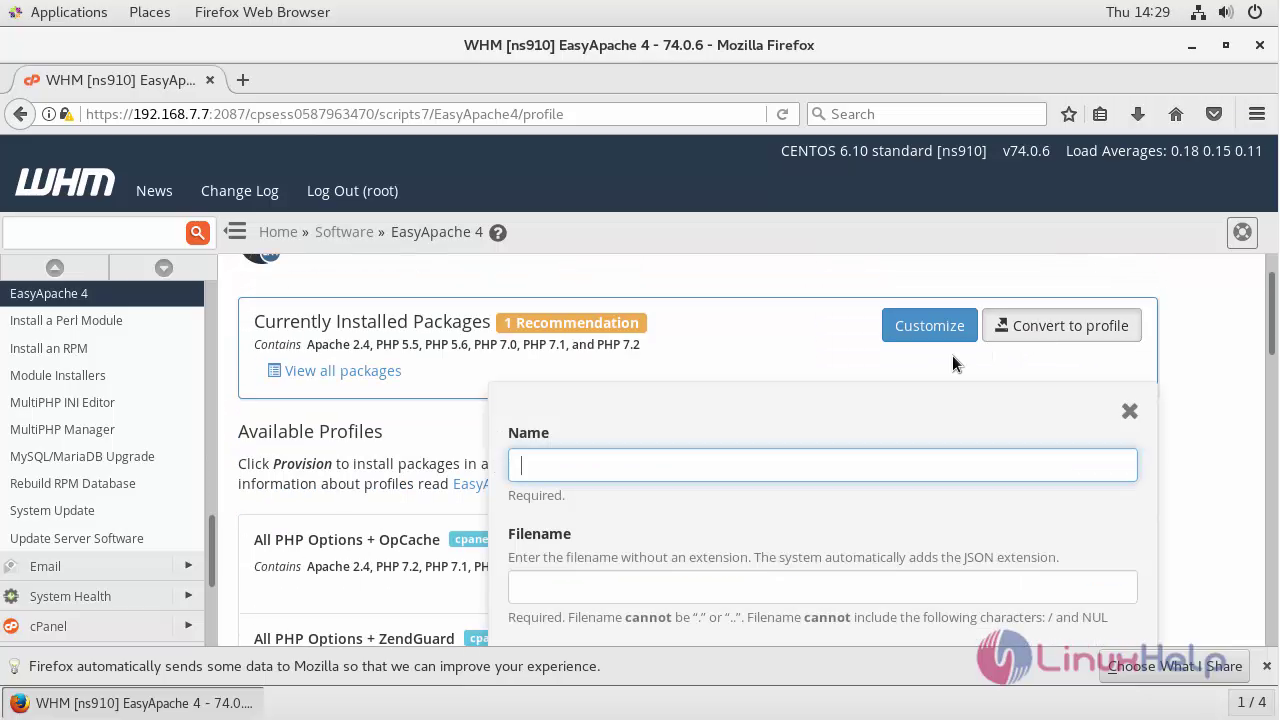Open Firefox bookmarks list icon
The height and width of the screenshot is (720, 1280).
1100,114
